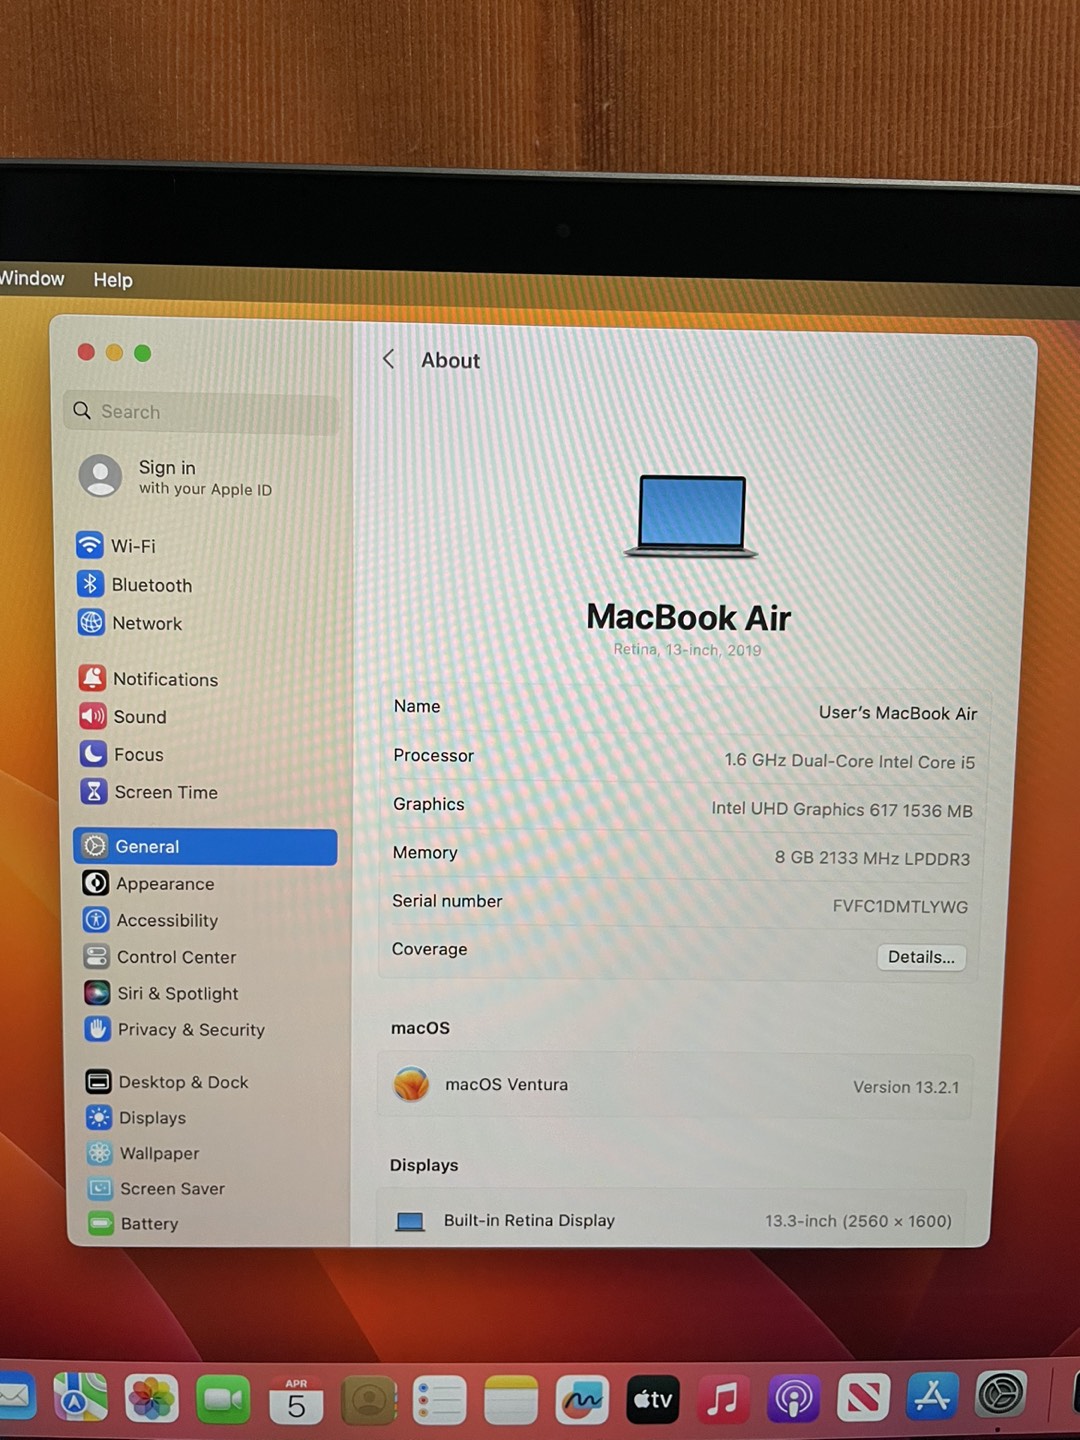Open the Wi-Fi settings in sidebar
The width and height of the screenshot is (1080, 1440).
135,546
